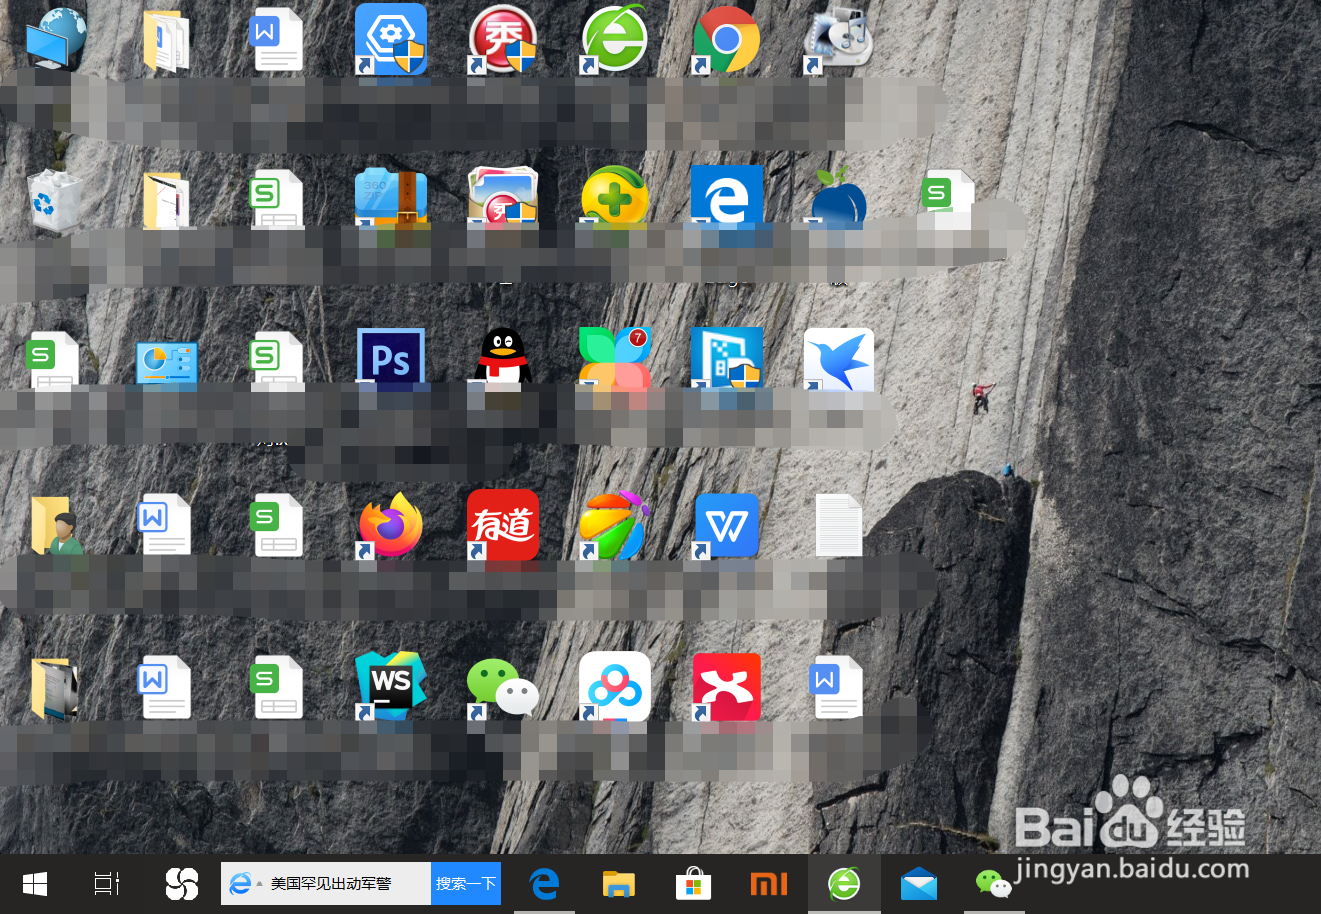Open the colorful pinwheel with badge 7
1321x914 pixels.
pos(614,358)
